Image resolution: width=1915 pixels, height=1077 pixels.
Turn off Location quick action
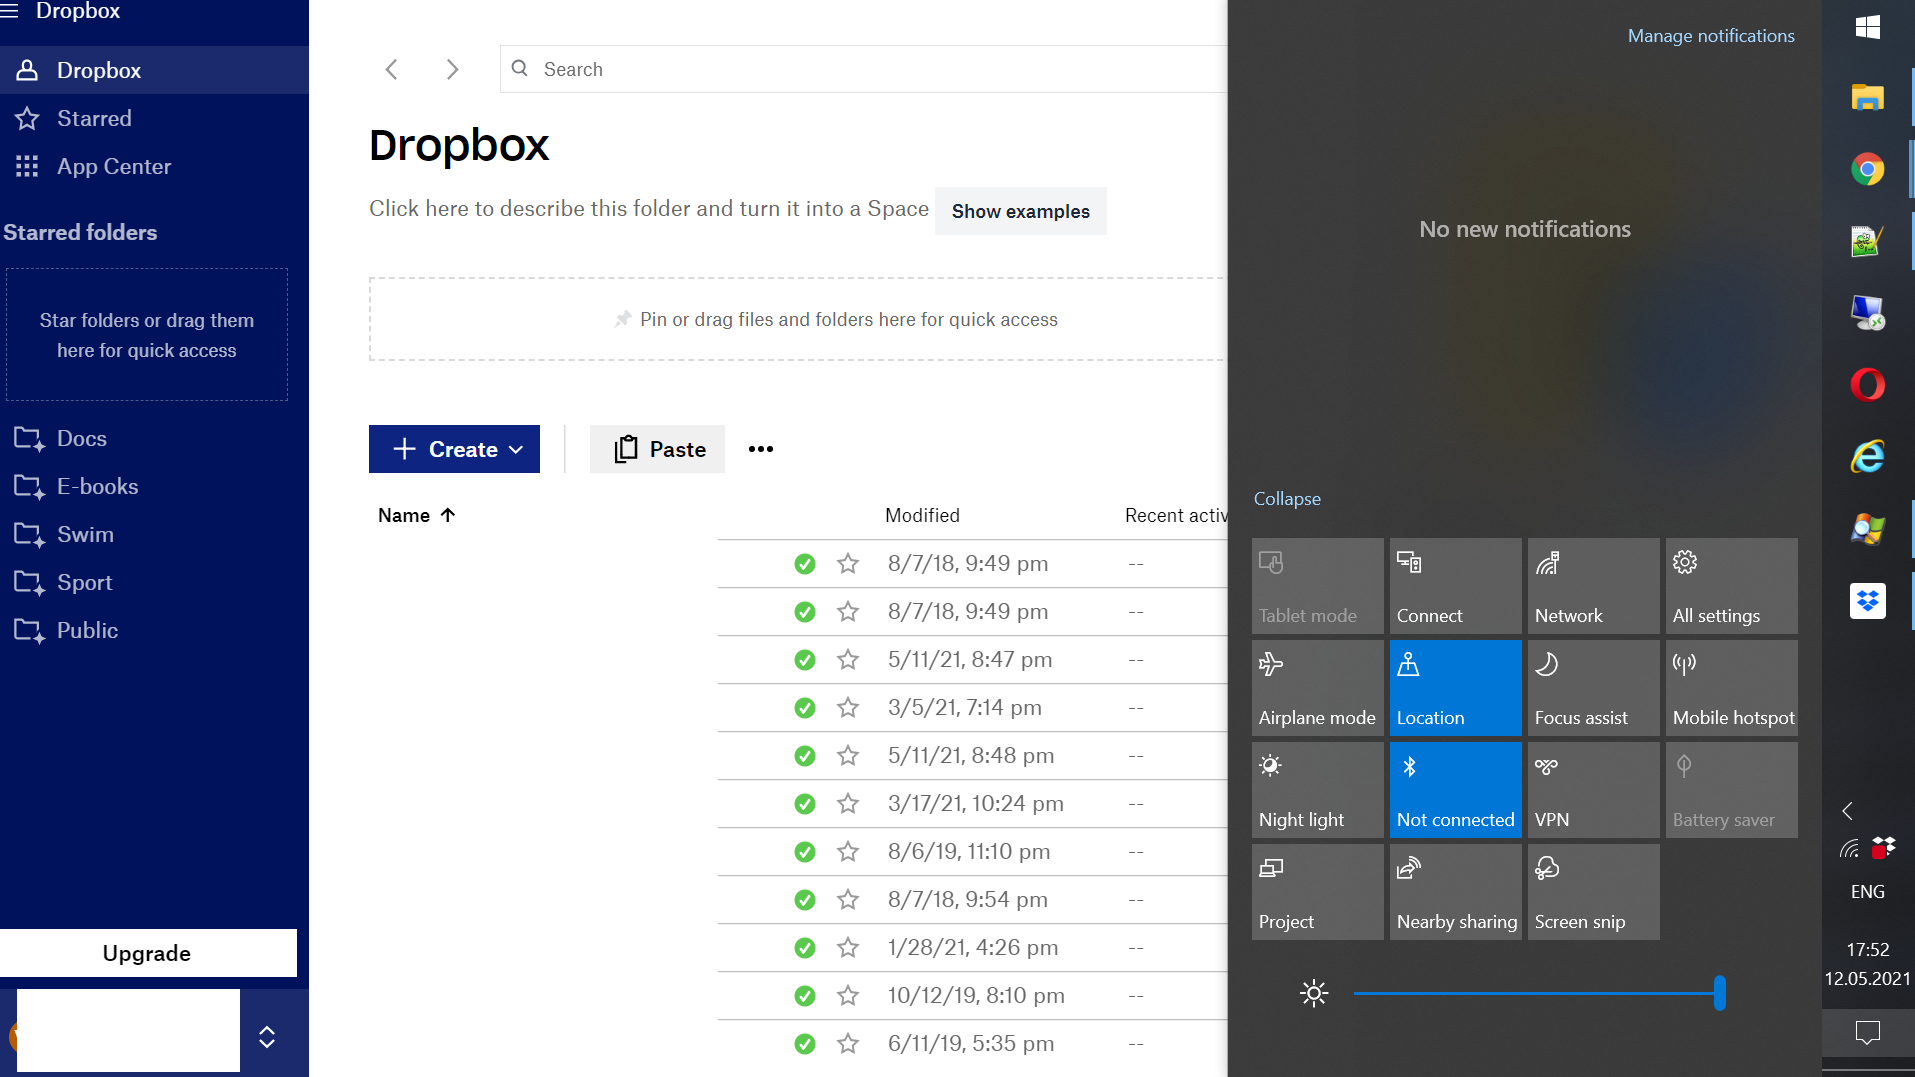click(x=1455, y=688)
